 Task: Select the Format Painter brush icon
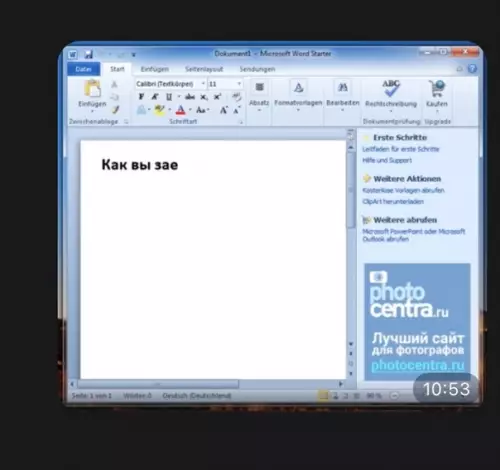[115, 109]
